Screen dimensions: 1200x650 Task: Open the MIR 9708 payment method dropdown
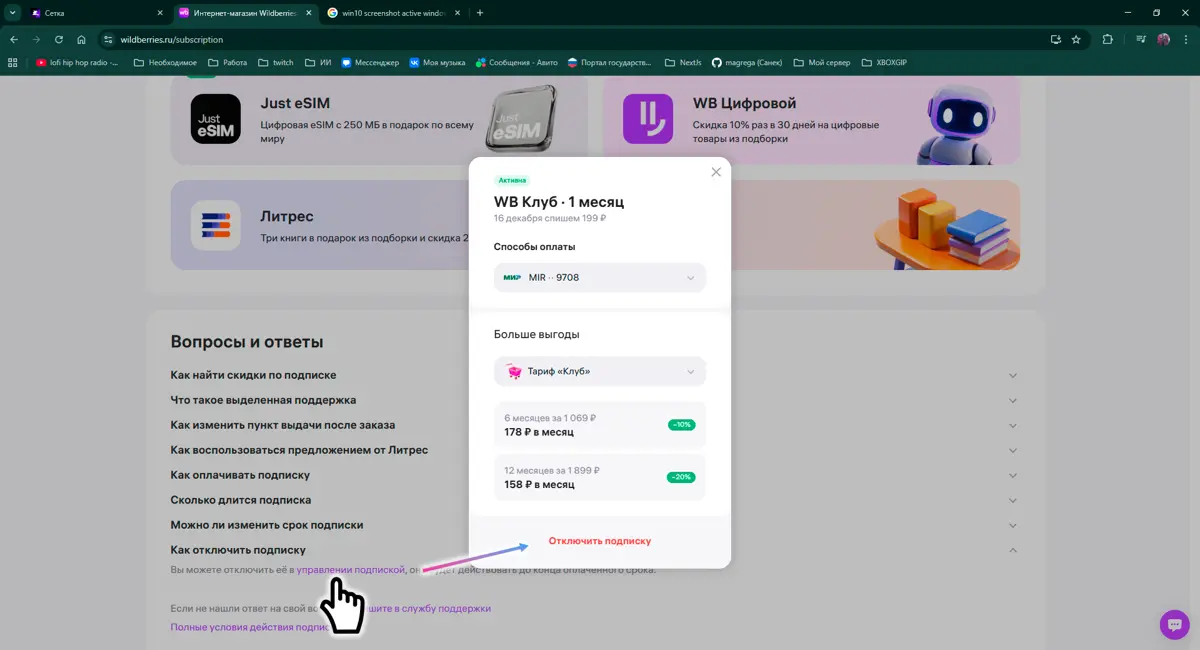point(600,277)
